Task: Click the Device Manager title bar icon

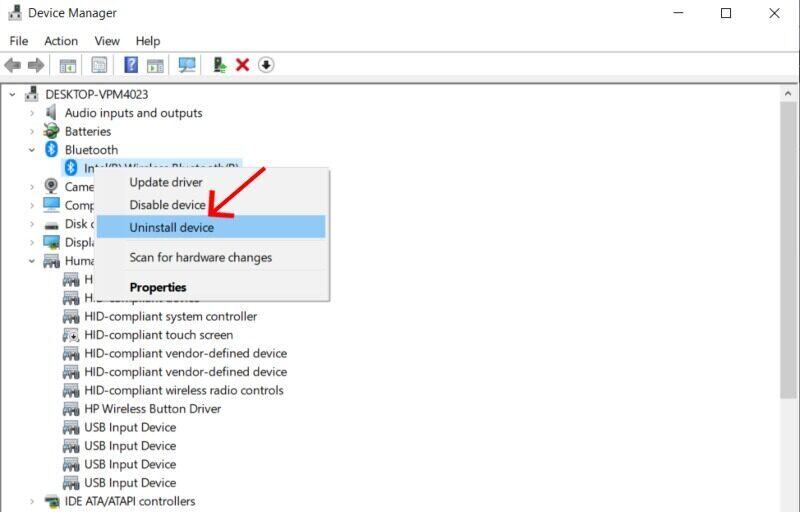Action: (15, 12)
